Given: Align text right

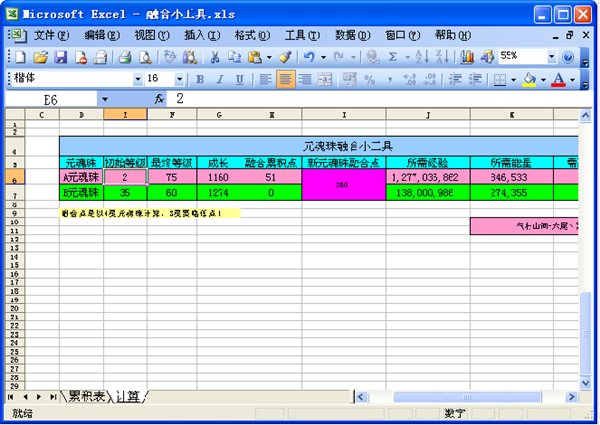Looking at the screenshot, I should (x=305, y=80).
